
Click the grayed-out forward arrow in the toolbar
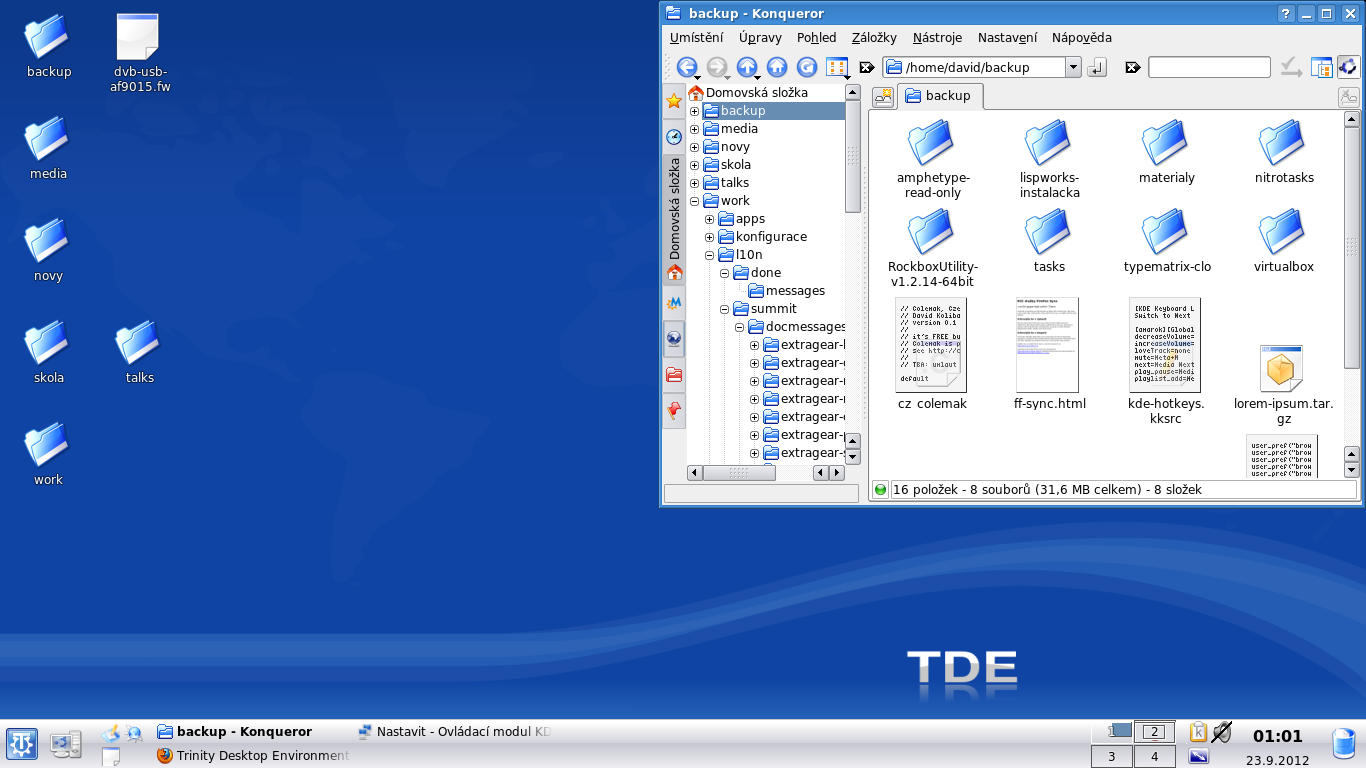(717, 67)
